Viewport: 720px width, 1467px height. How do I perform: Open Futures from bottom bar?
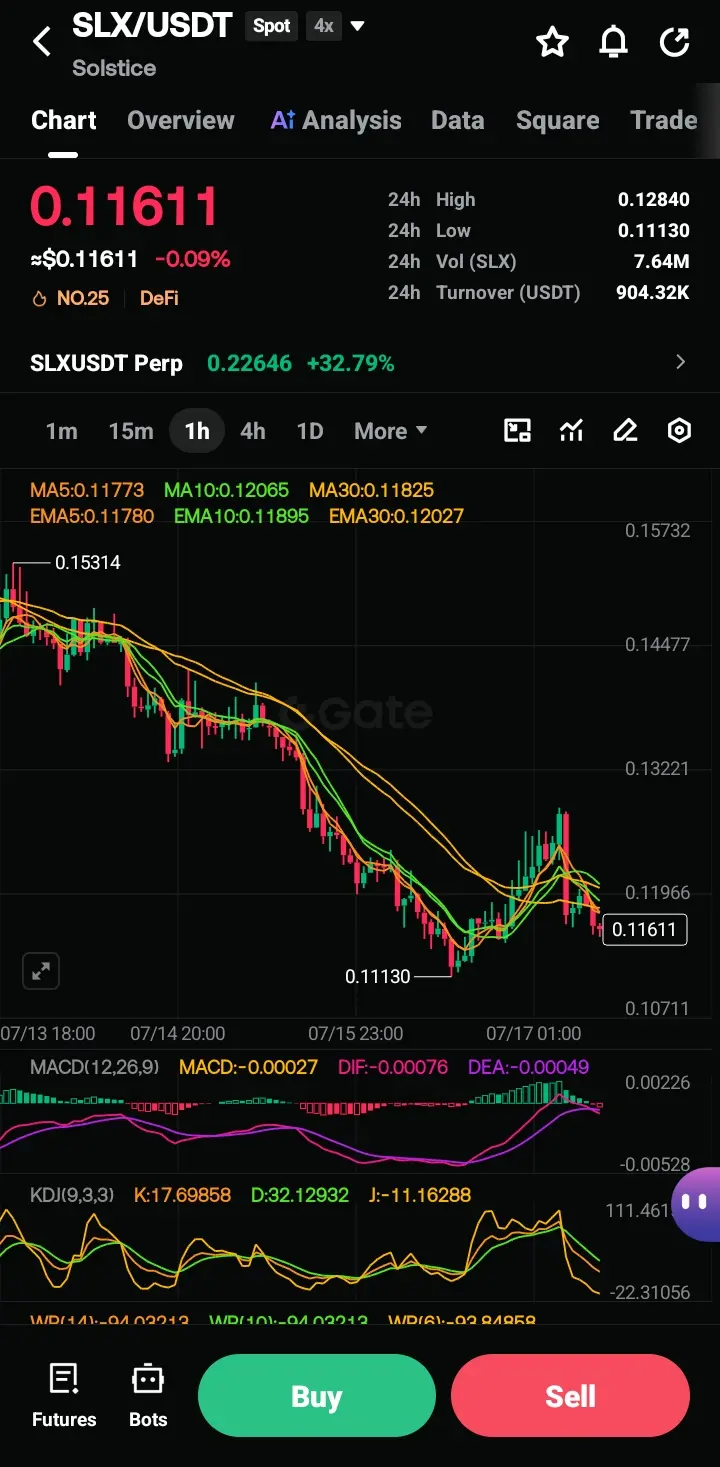click(64, 1396)
